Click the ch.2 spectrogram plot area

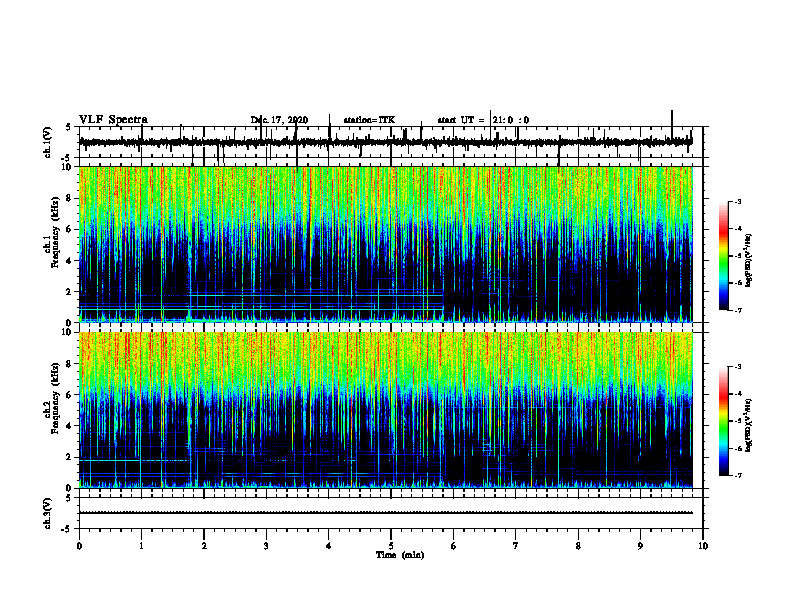[x=385, y=410]
